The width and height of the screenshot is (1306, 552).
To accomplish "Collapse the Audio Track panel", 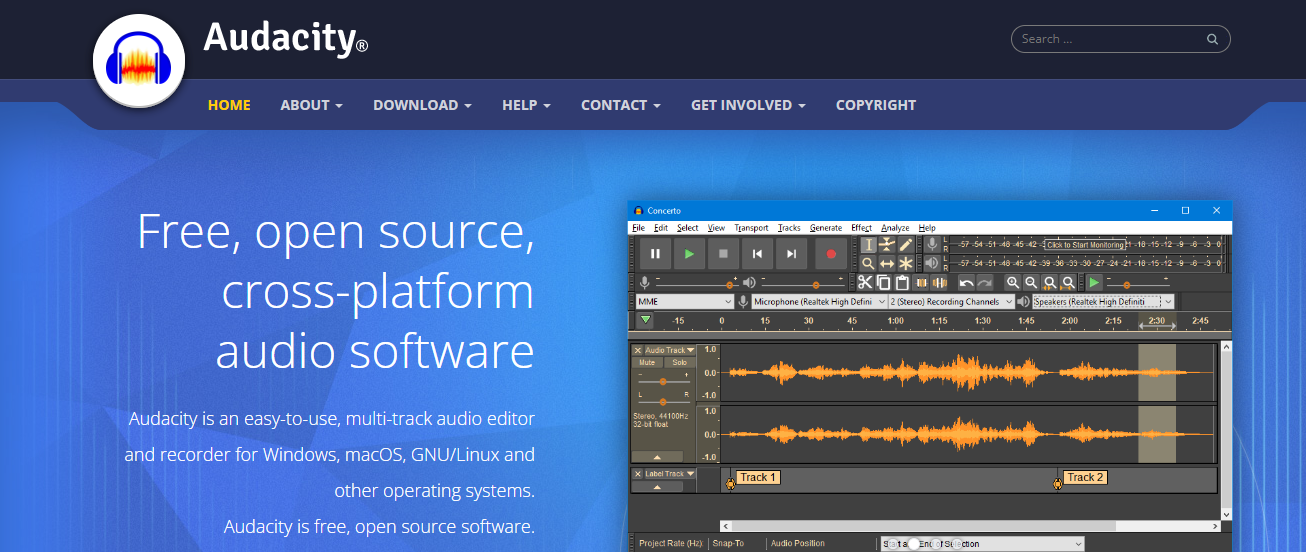I will click(657, 456).
